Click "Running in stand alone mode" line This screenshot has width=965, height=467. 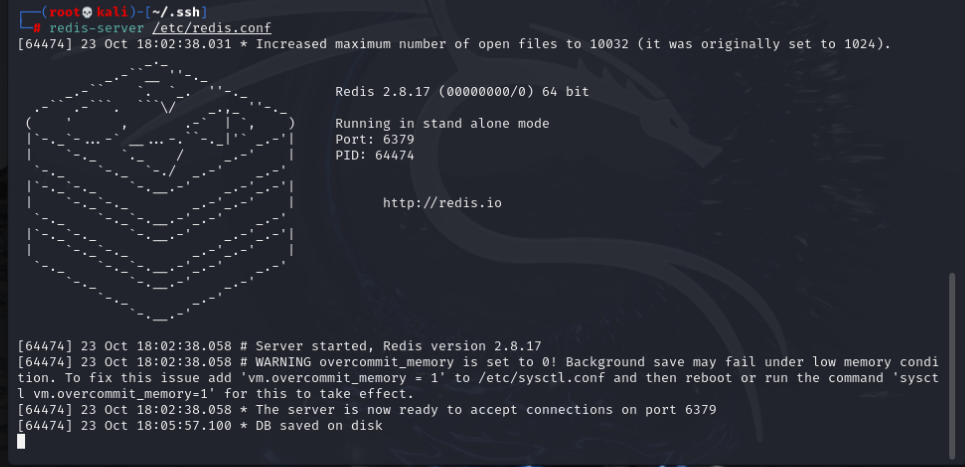[442, 124]
